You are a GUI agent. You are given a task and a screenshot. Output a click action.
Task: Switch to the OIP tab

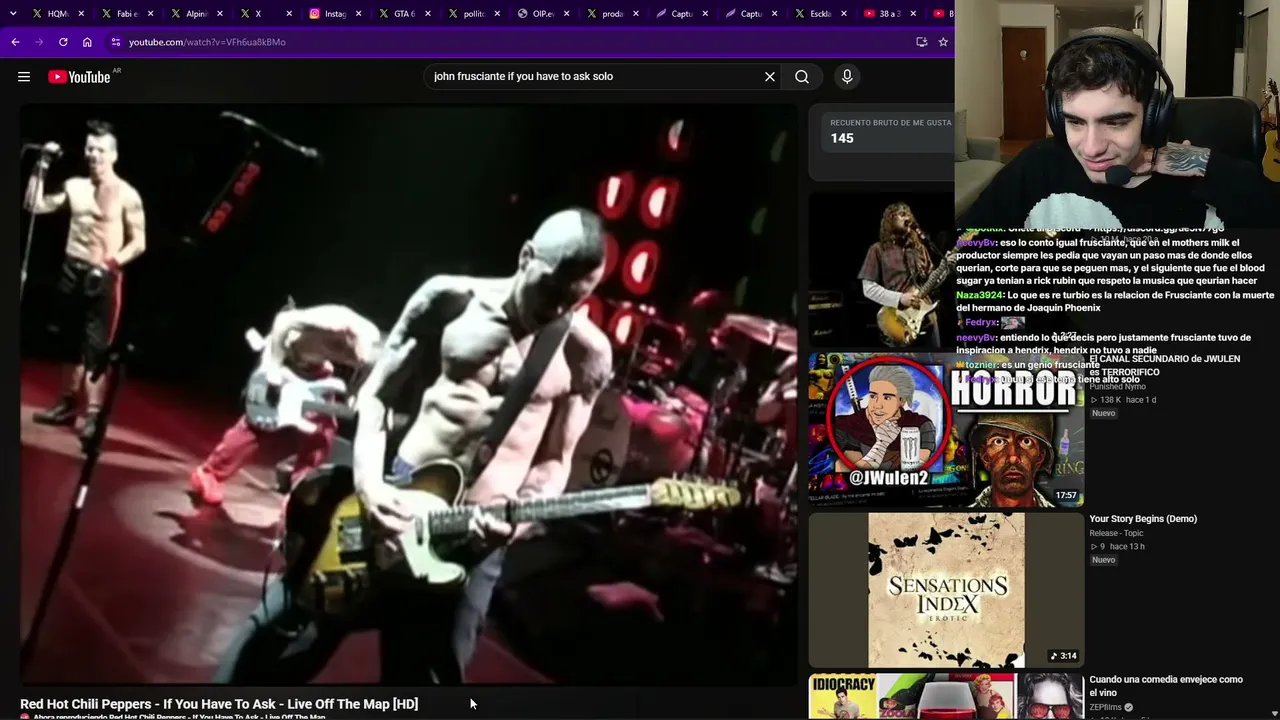[x=543, y=14]
